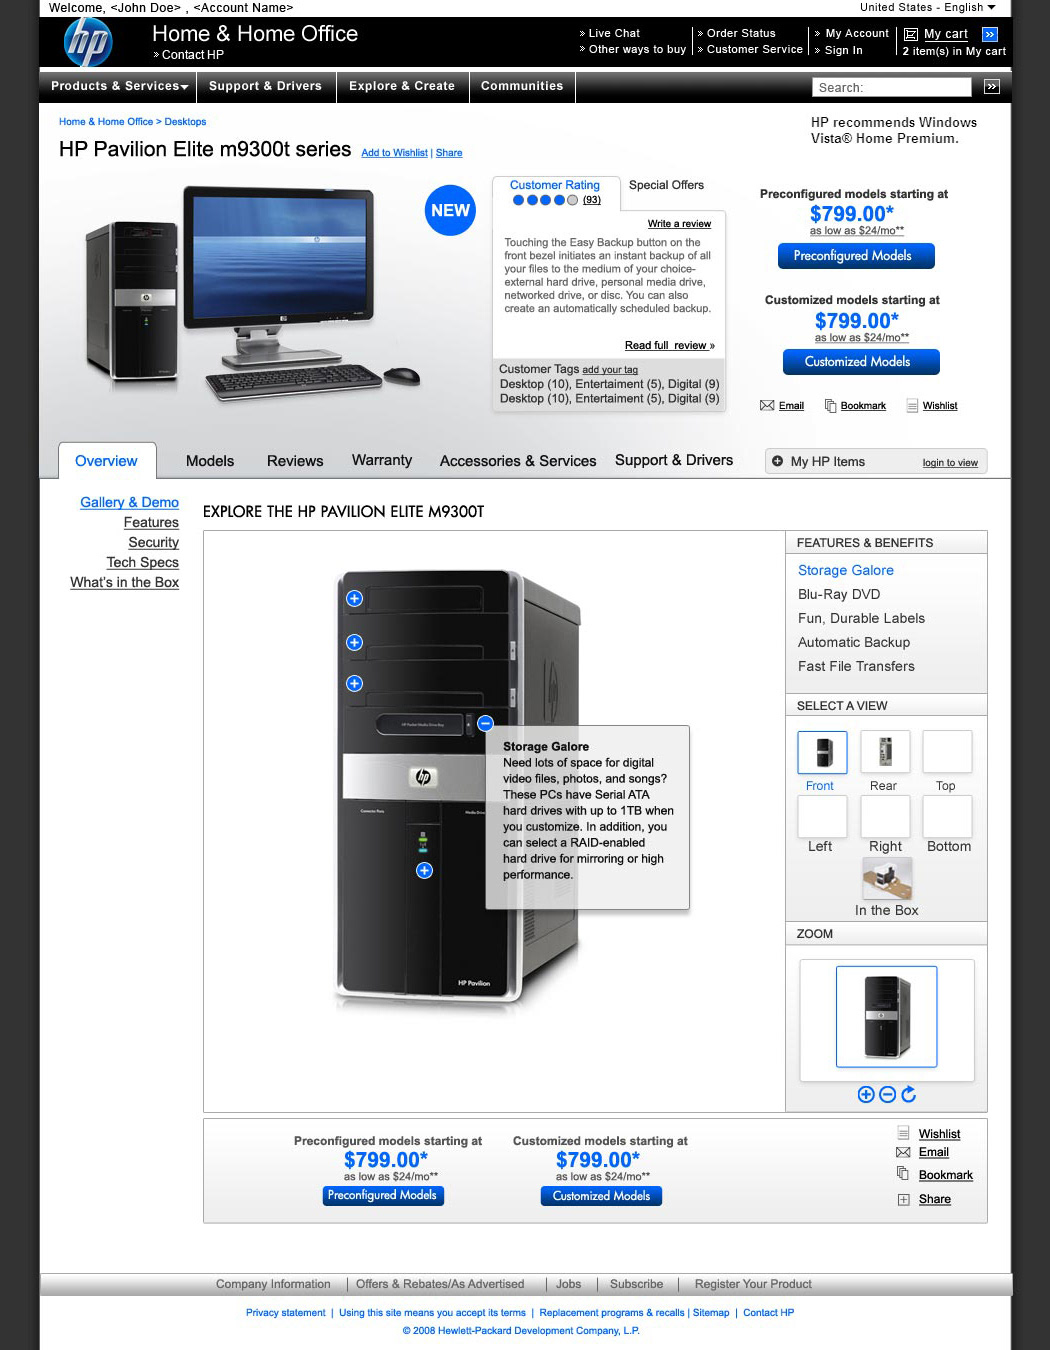Open the Desktops breadcrumb link
1050x1350 pixels.
pos(185,122)
